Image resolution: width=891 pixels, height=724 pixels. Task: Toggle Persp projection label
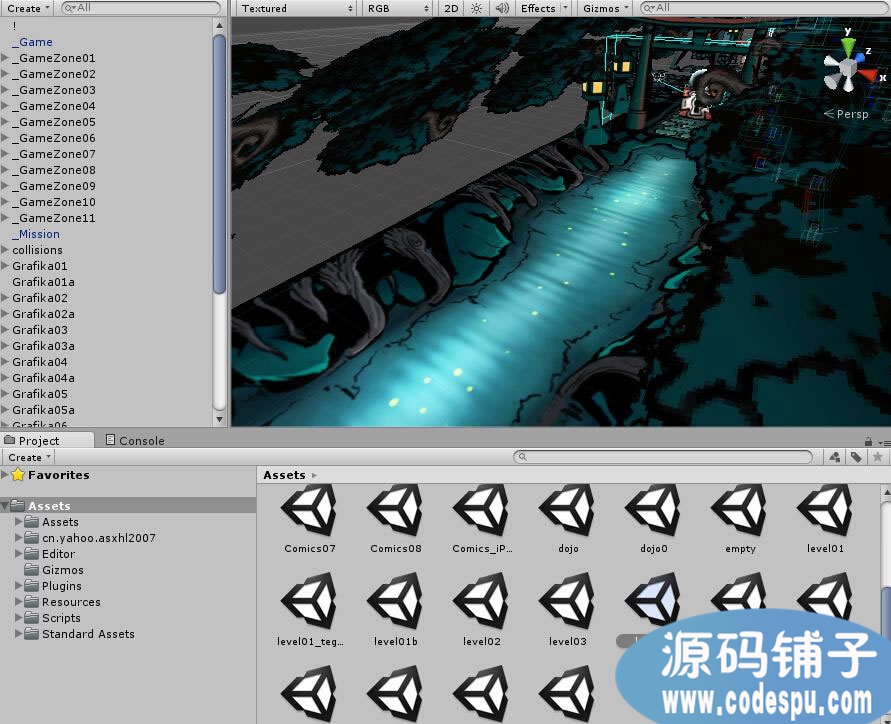click(x=846, y=114)
